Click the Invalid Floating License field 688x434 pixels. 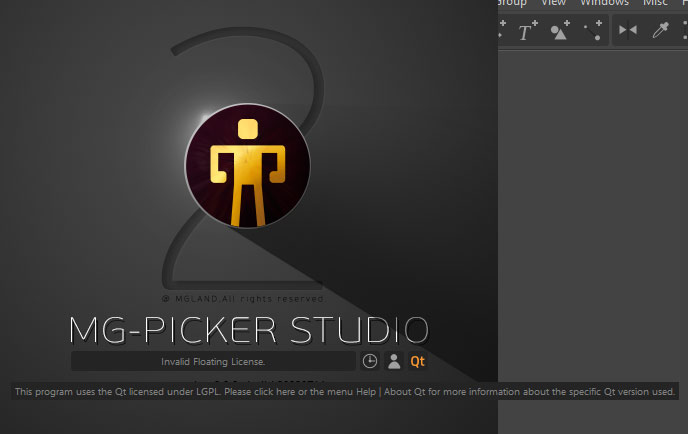[213, 361]
